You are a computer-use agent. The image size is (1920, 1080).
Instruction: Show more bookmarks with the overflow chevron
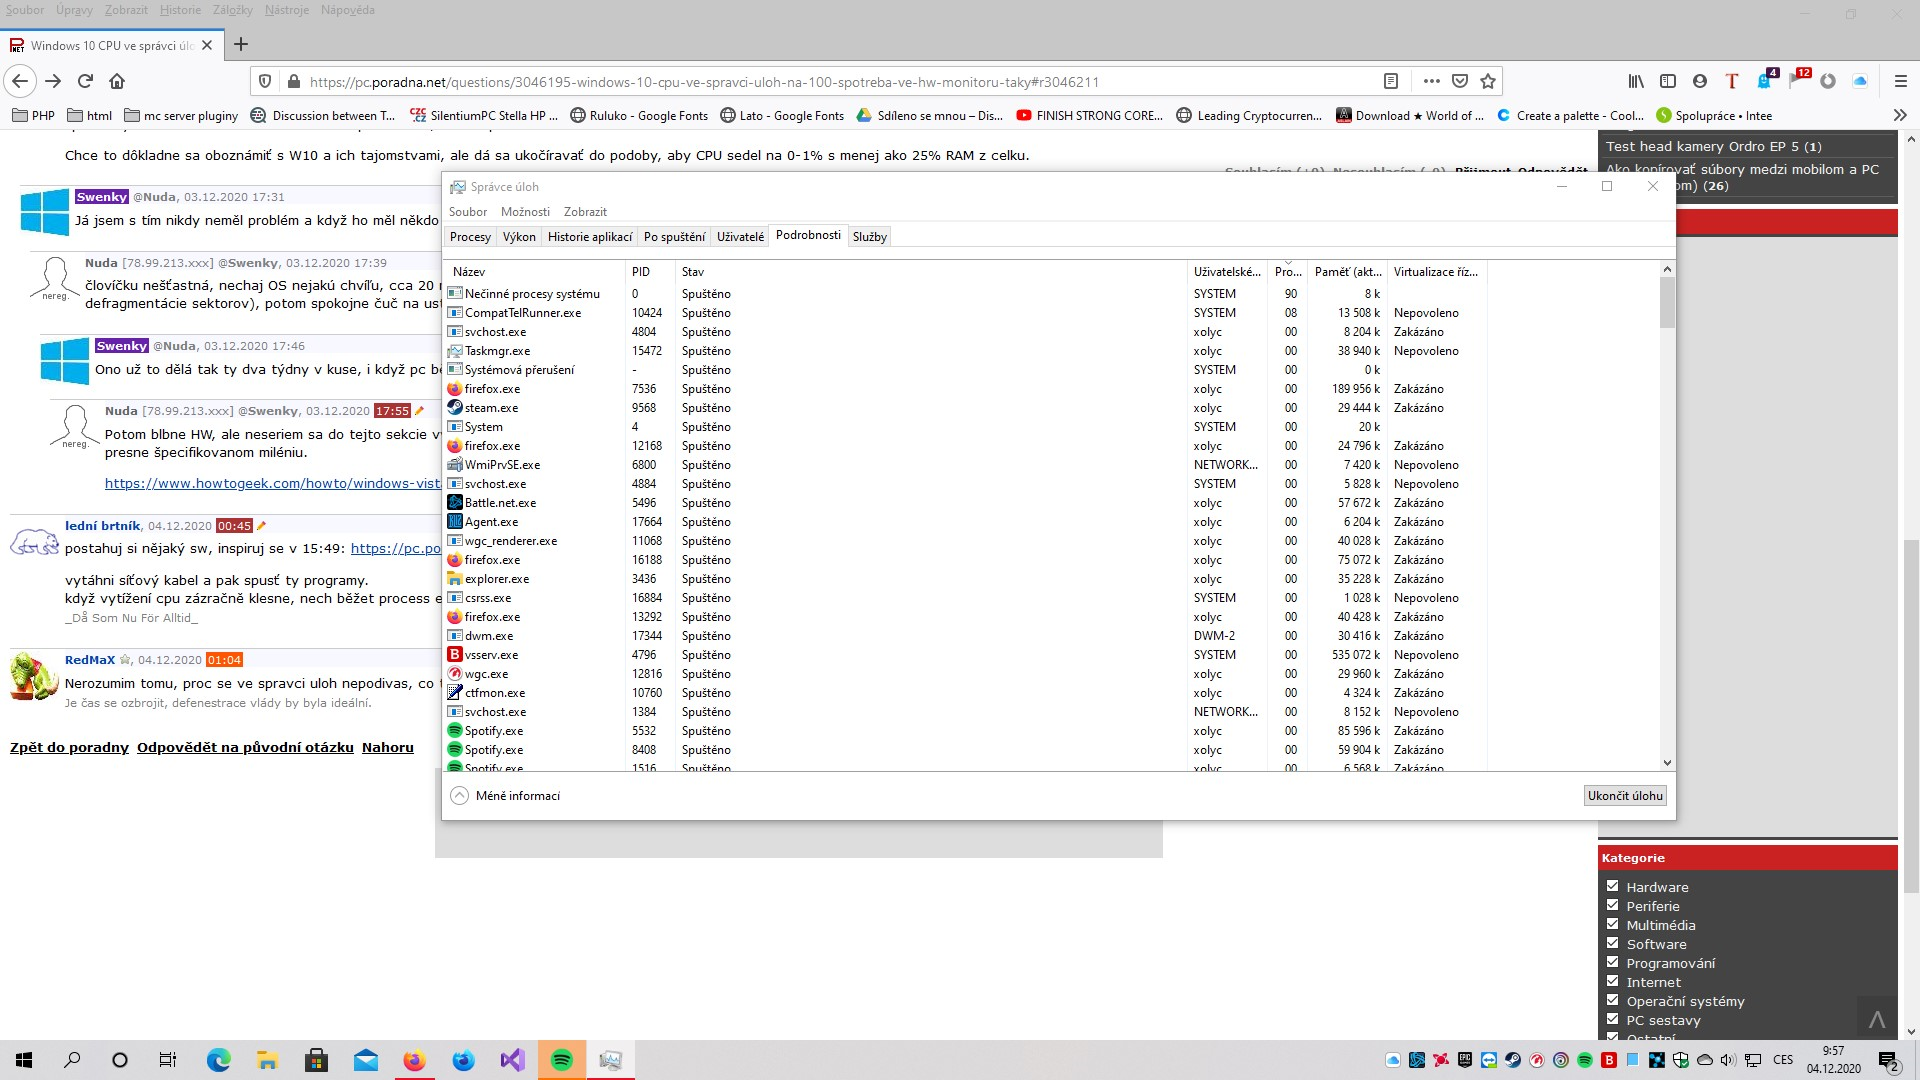(1900, 115)
